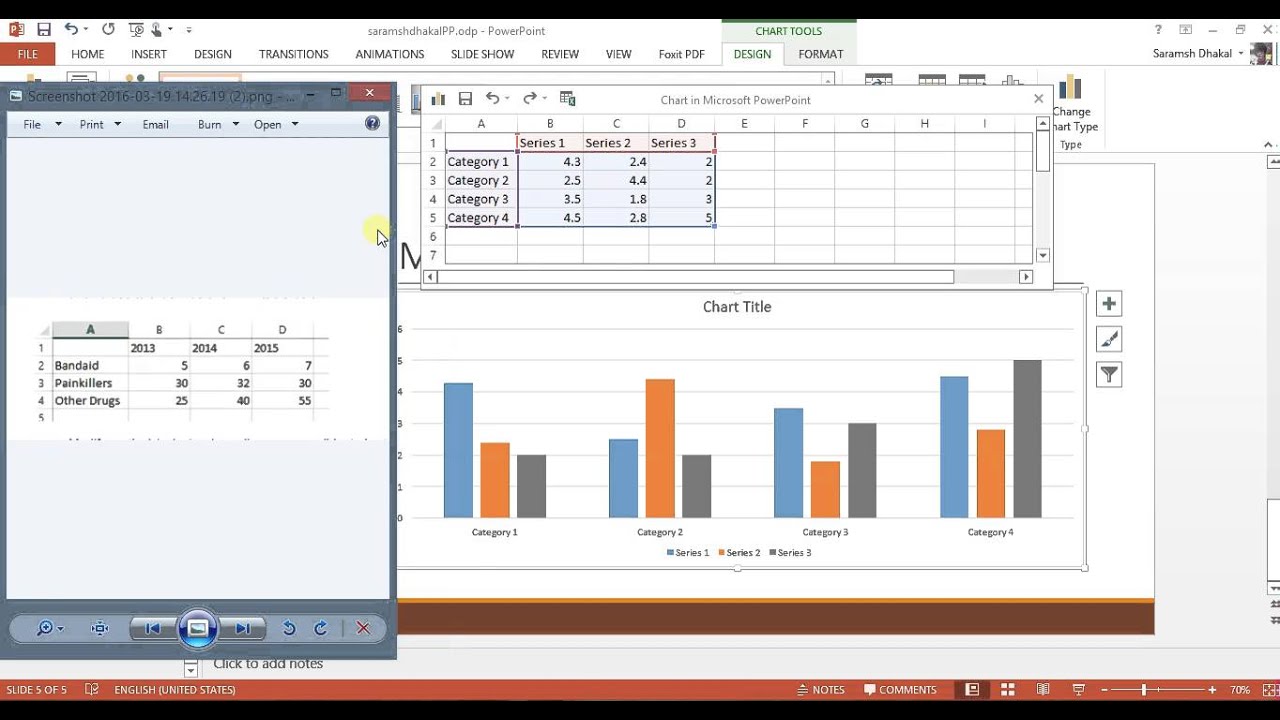Image resolution: width=1280 pixels, height=720 pixels.
Task: Undo the last action in PowerPoint
Action: coord(71,30)
